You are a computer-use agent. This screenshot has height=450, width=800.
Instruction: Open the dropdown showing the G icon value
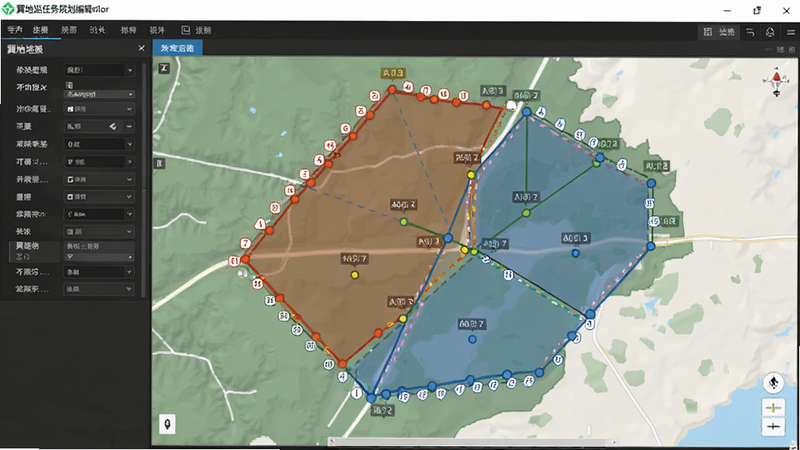click(x=99, y=180)
